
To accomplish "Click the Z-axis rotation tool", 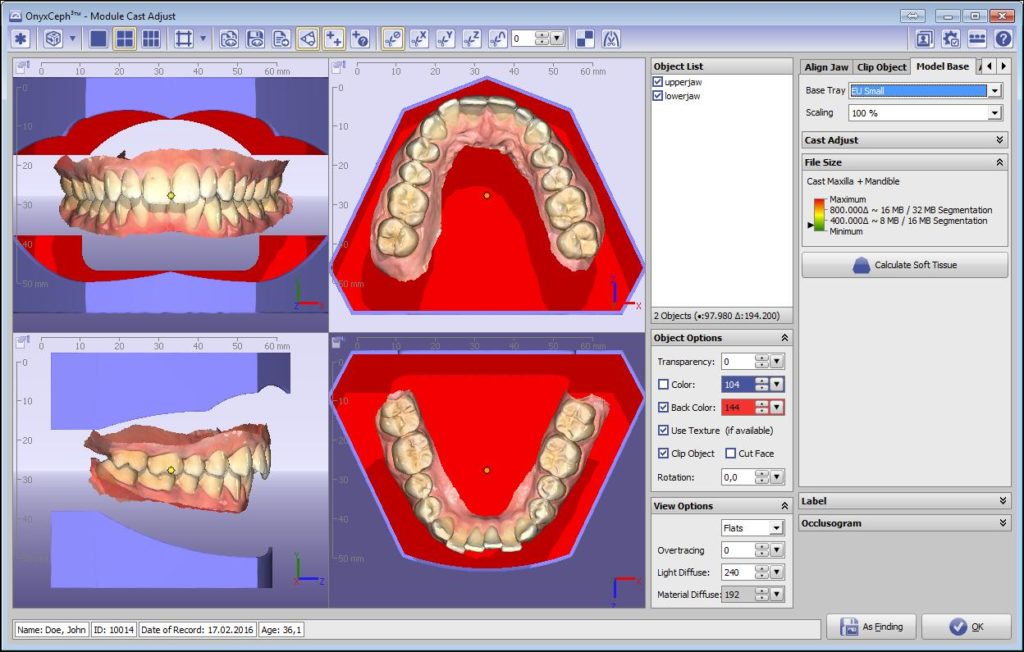I will point(471,39).
